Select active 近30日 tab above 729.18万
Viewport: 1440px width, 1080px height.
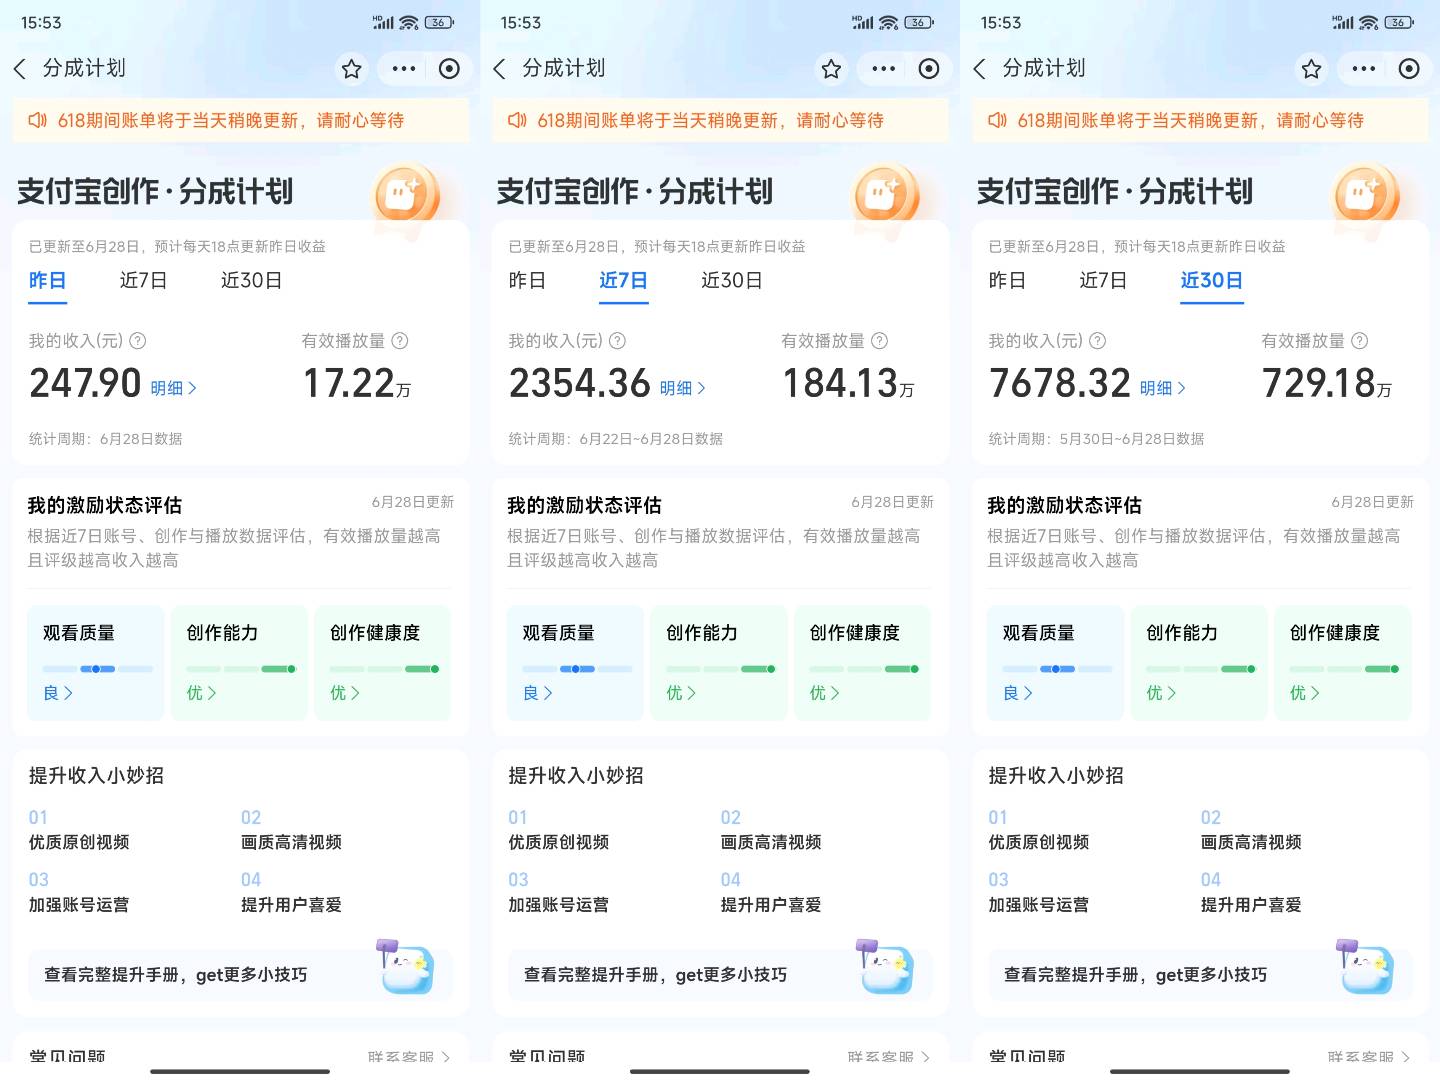(x=1212, y=281)
